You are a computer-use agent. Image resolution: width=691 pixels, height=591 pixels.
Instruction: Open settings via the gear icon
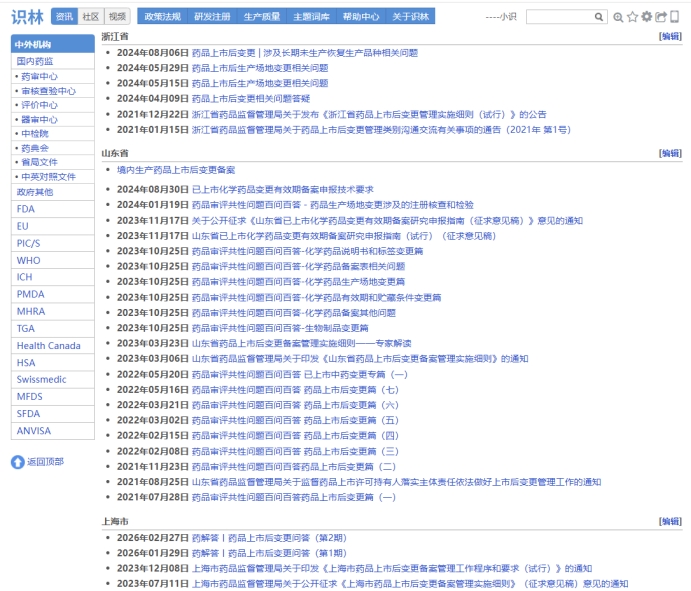pos(646,17)
